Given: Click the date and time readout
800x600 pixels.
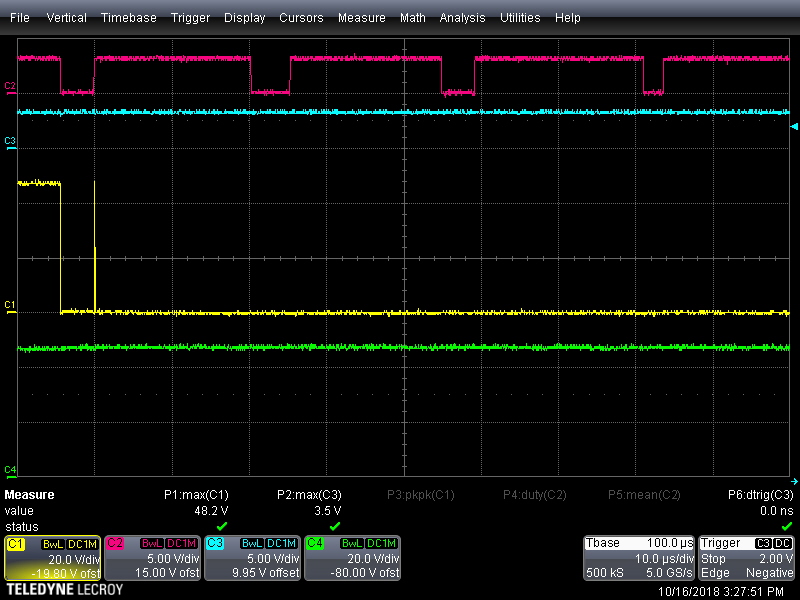Looking at the screenshot, I should pos(721,592).
